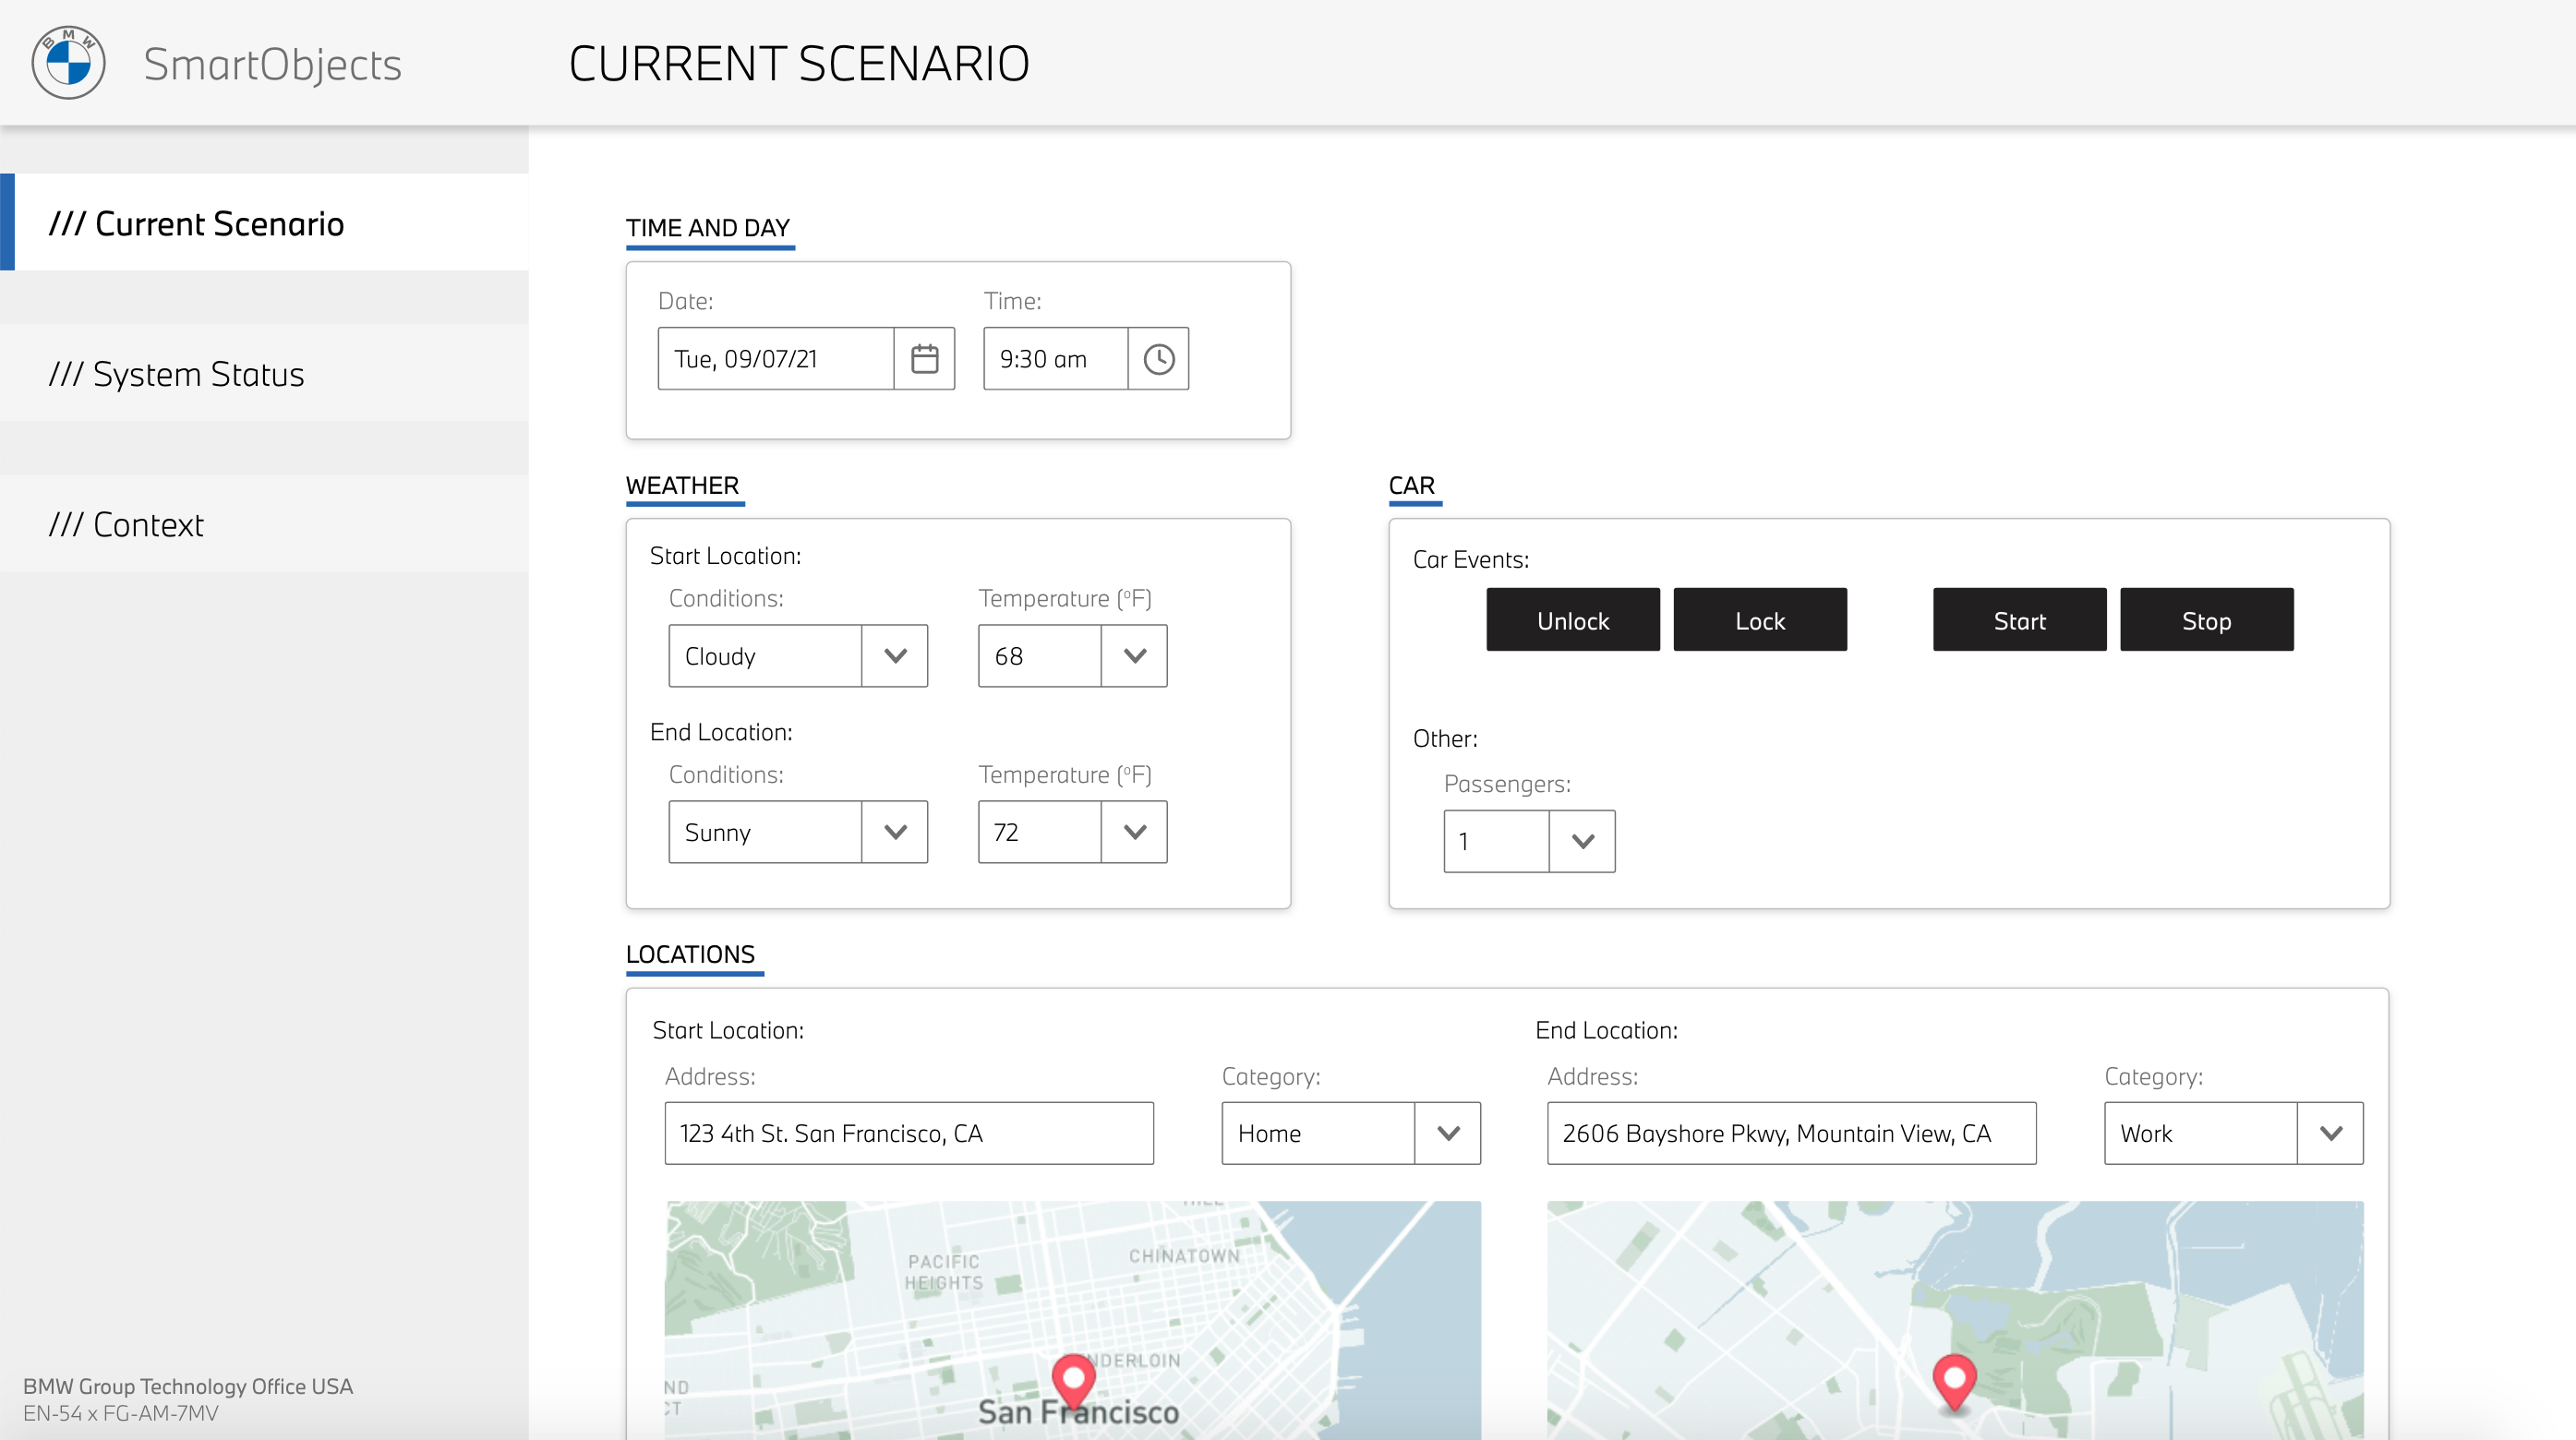The image size is (2576, 1440).
Task: Click the LOCATIONS section heading
Action: 690,955
